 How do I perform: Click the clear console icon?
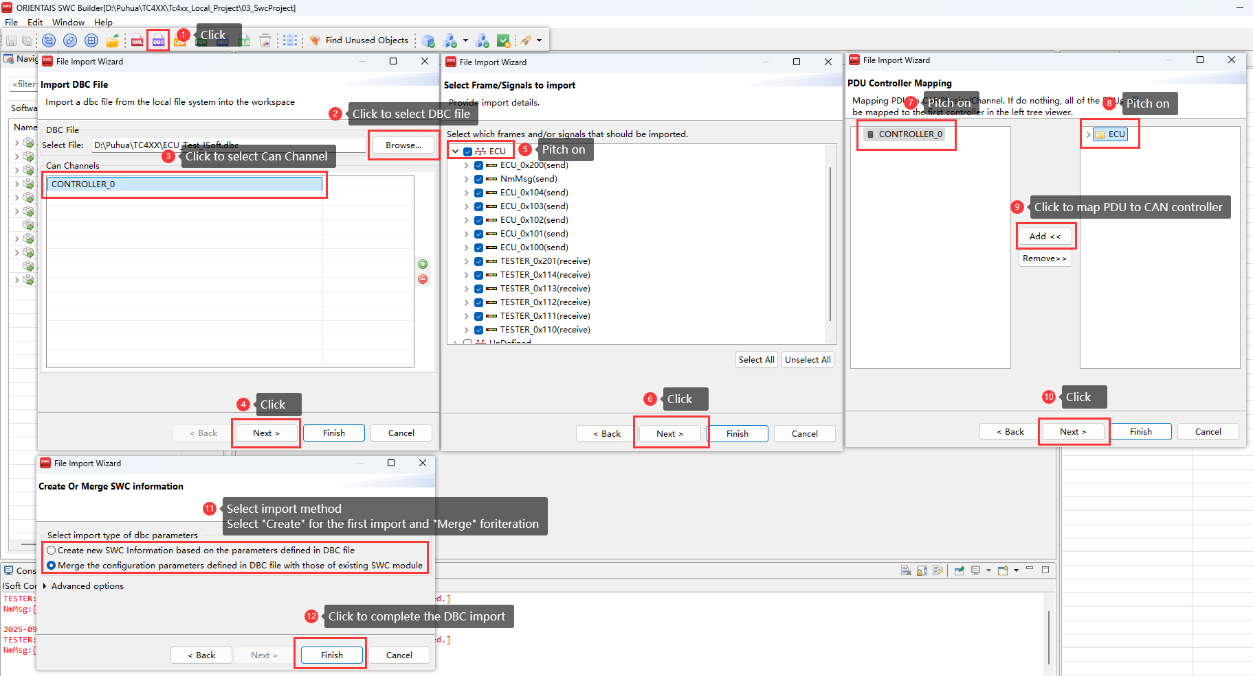[904, 571]
